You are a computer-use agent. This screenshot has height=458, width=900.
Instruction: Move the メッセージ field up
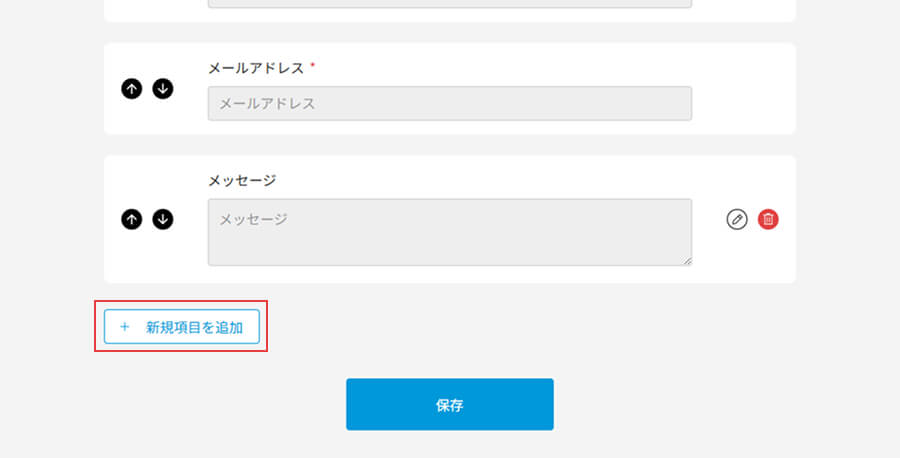[131, 219]
